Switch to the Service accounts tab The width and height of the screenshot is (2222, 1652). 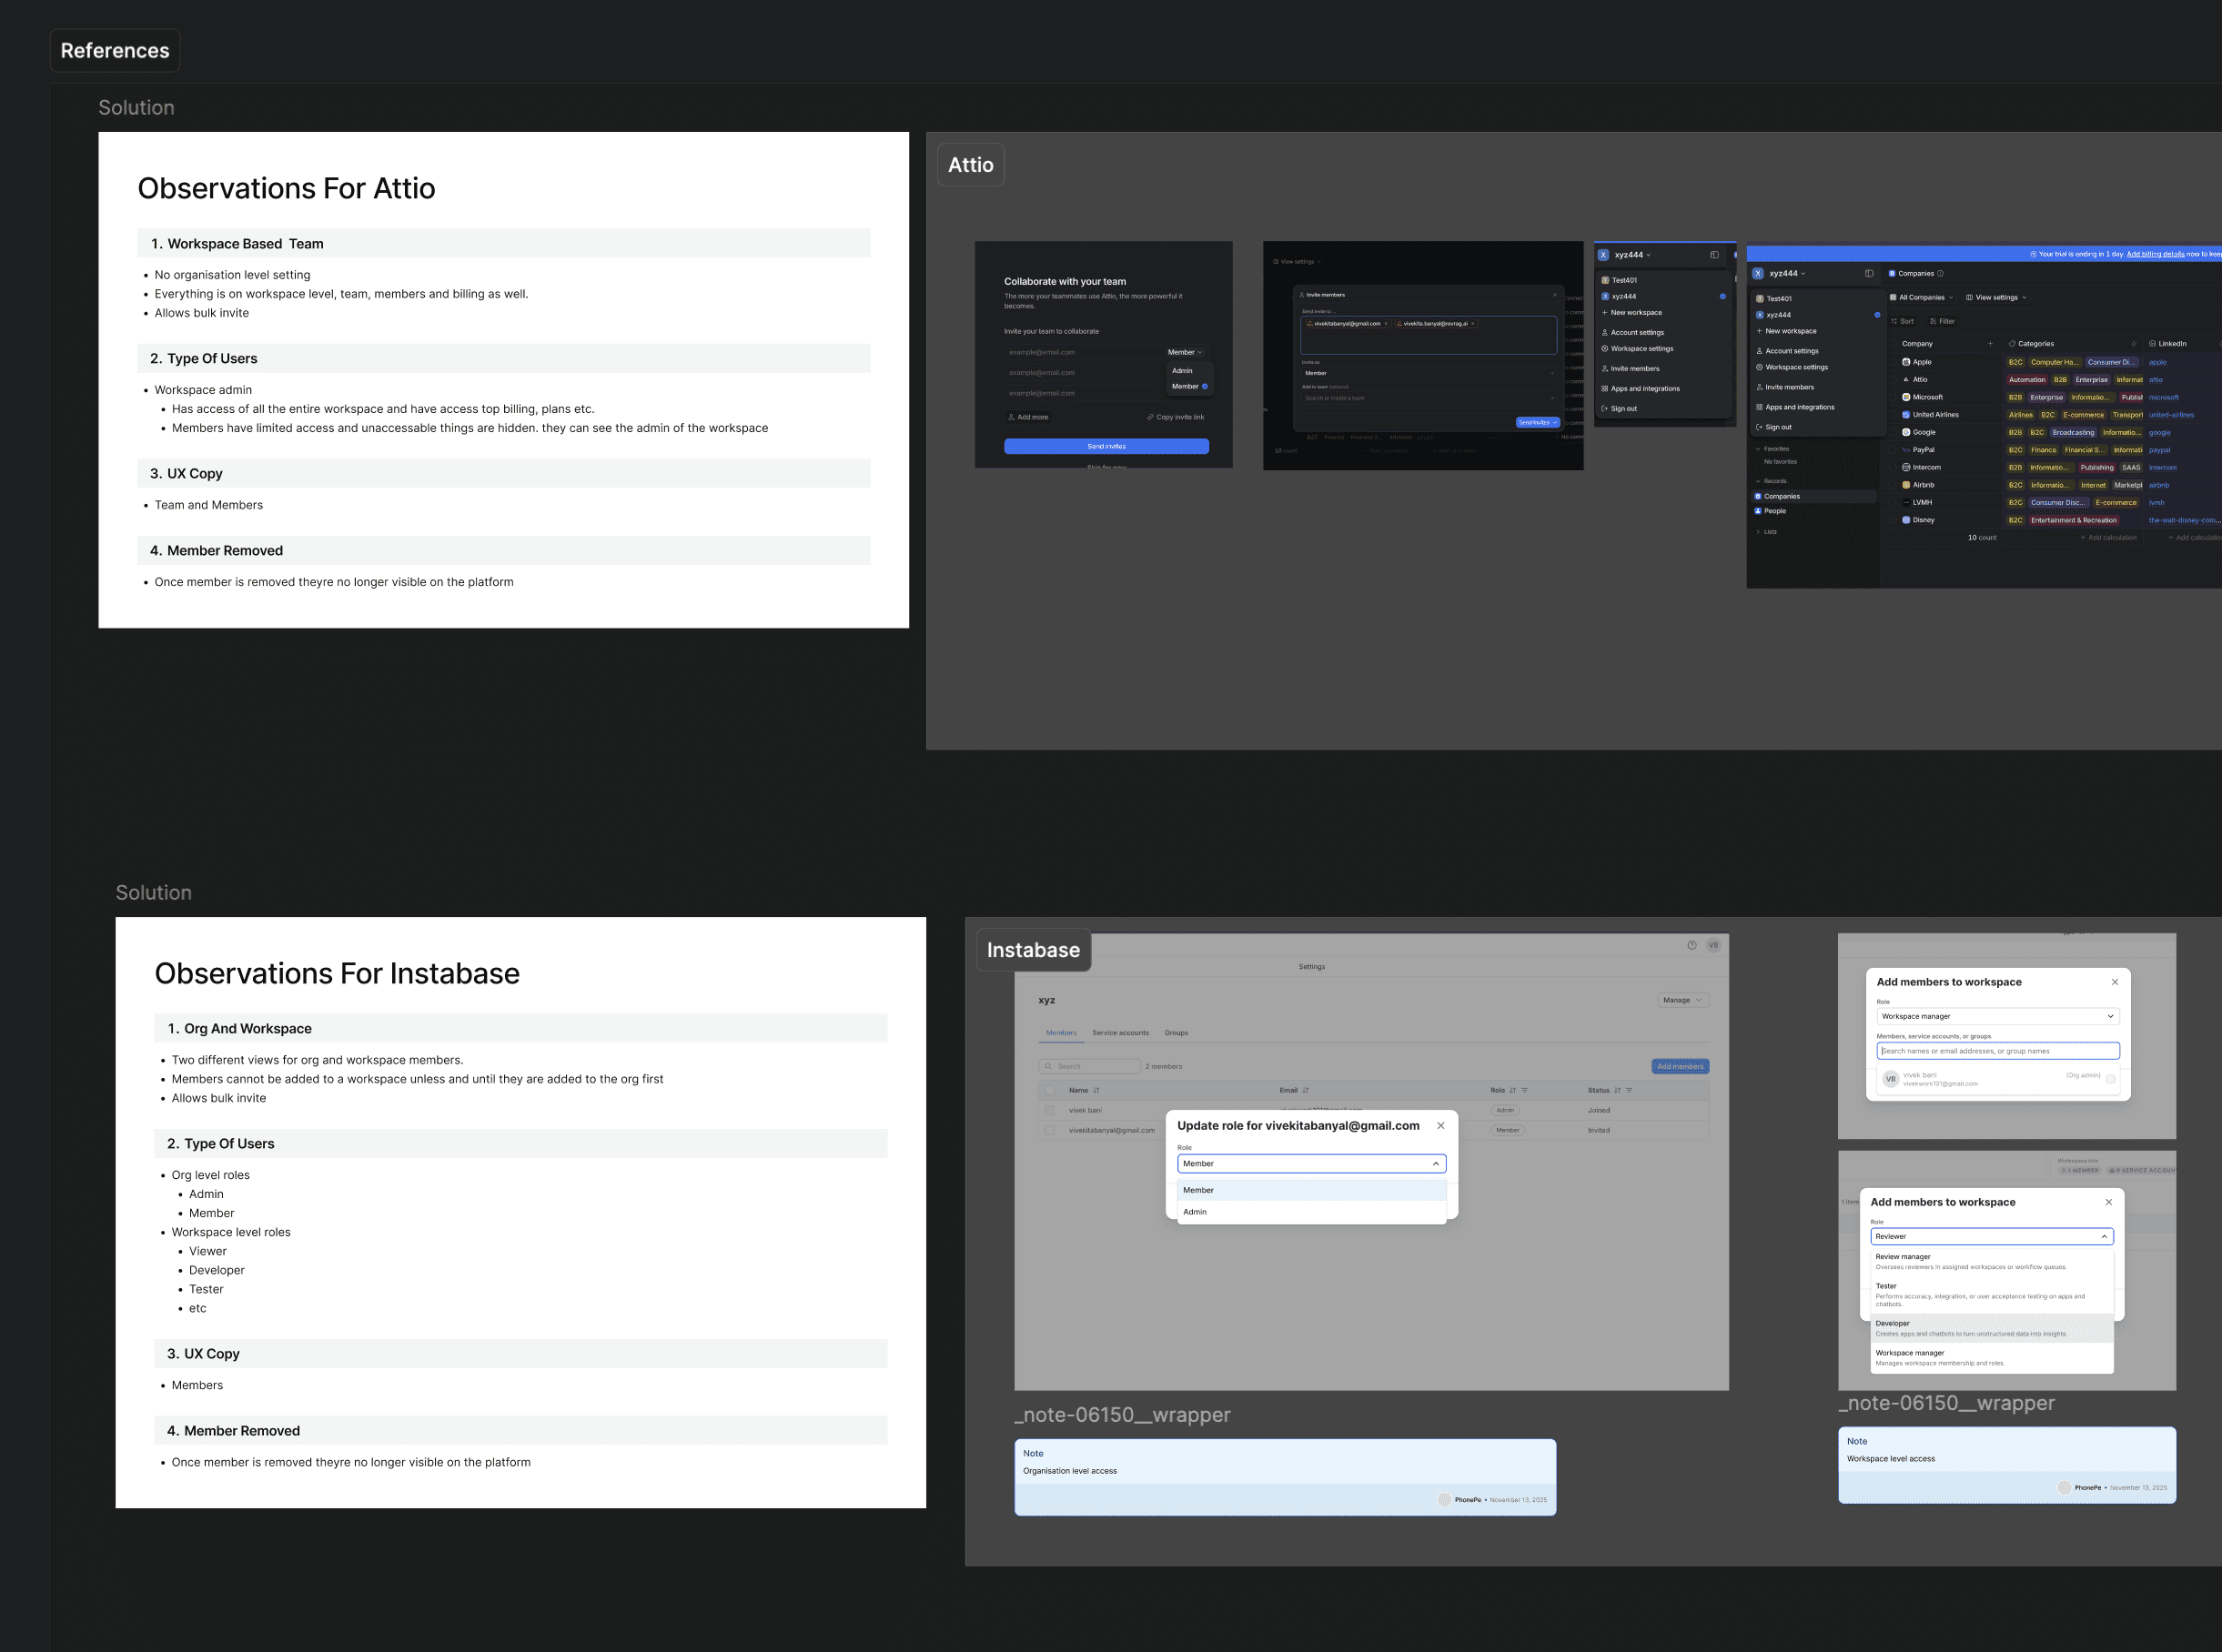click(x=1120, y=1033)
